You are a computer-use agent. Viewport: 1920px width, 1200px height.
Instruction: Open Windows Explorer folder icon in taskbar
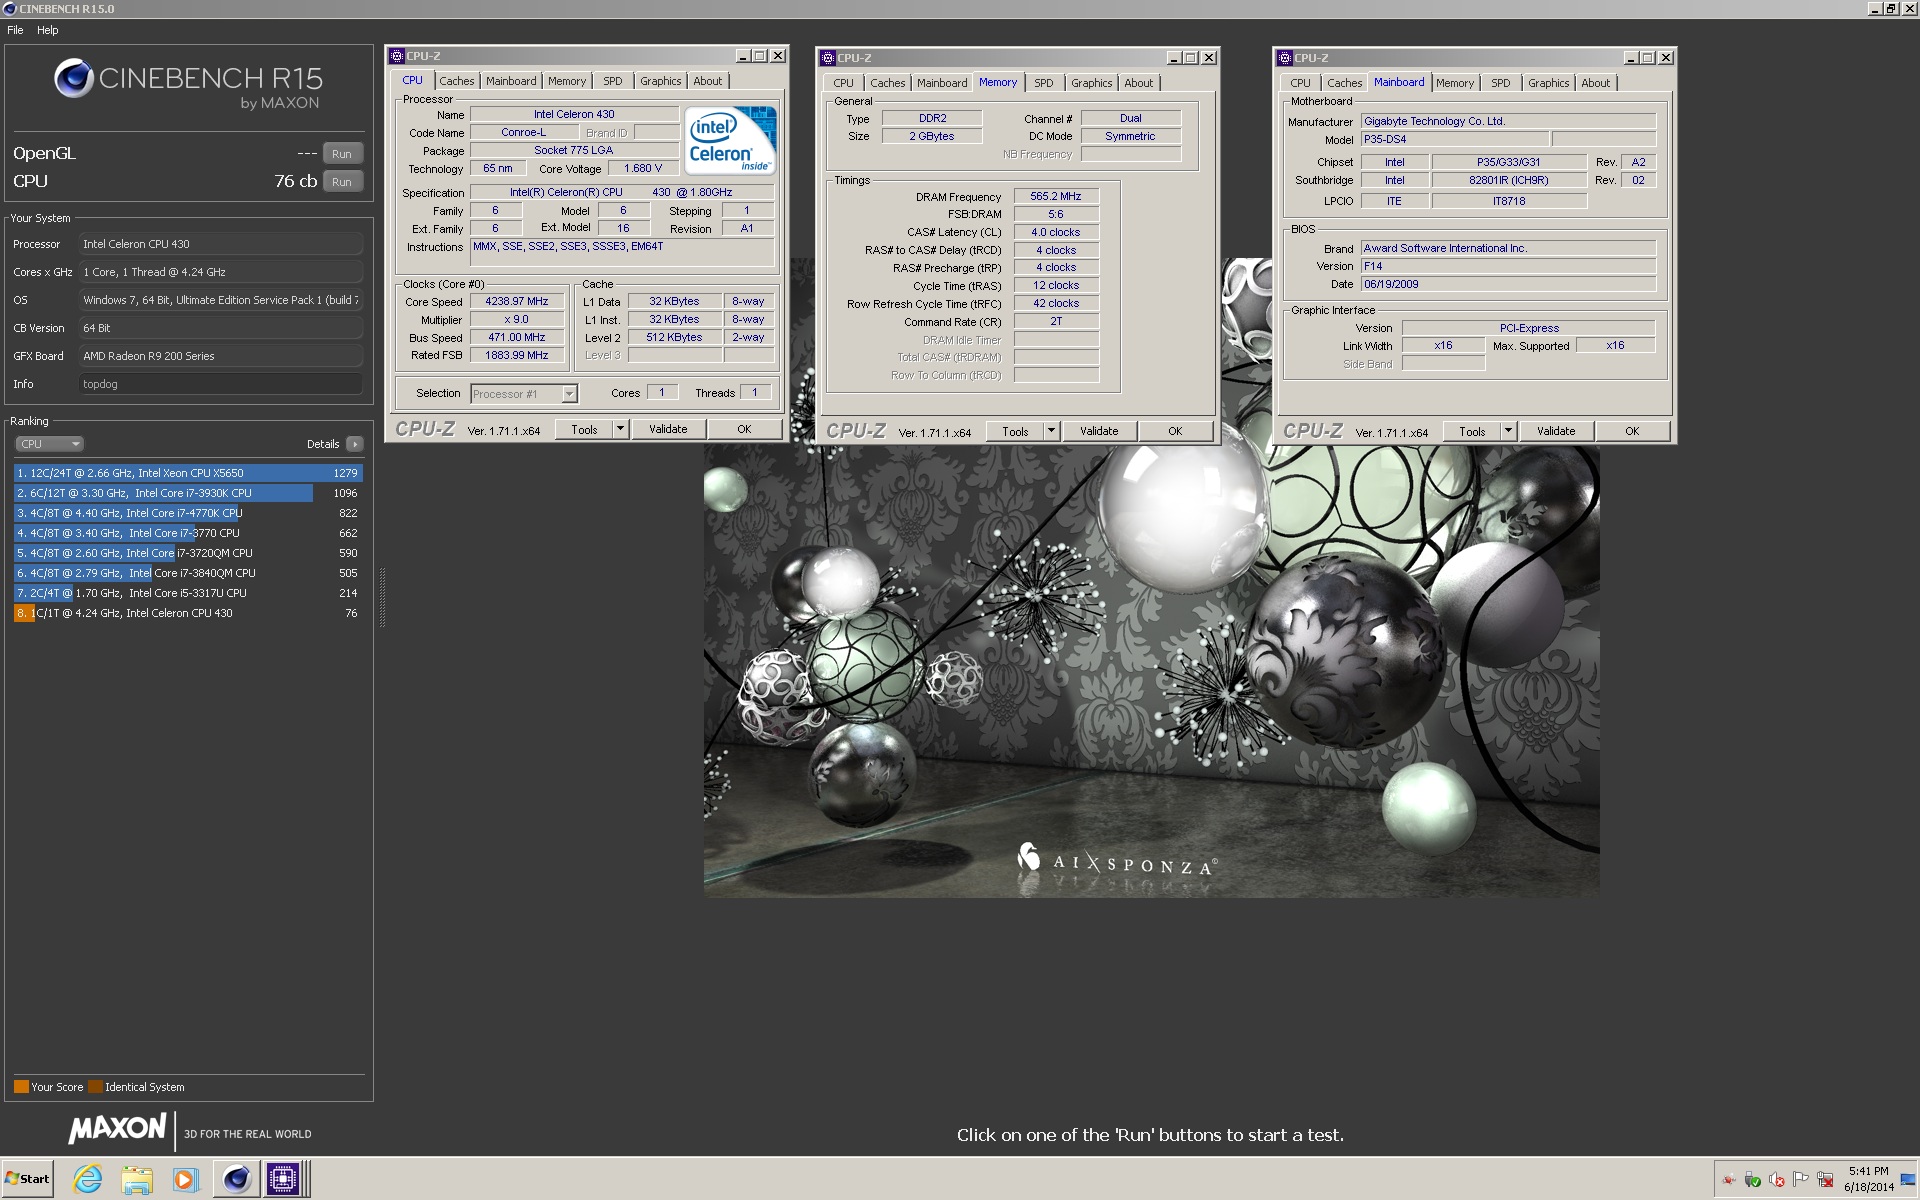click(x=137, y=1179)
